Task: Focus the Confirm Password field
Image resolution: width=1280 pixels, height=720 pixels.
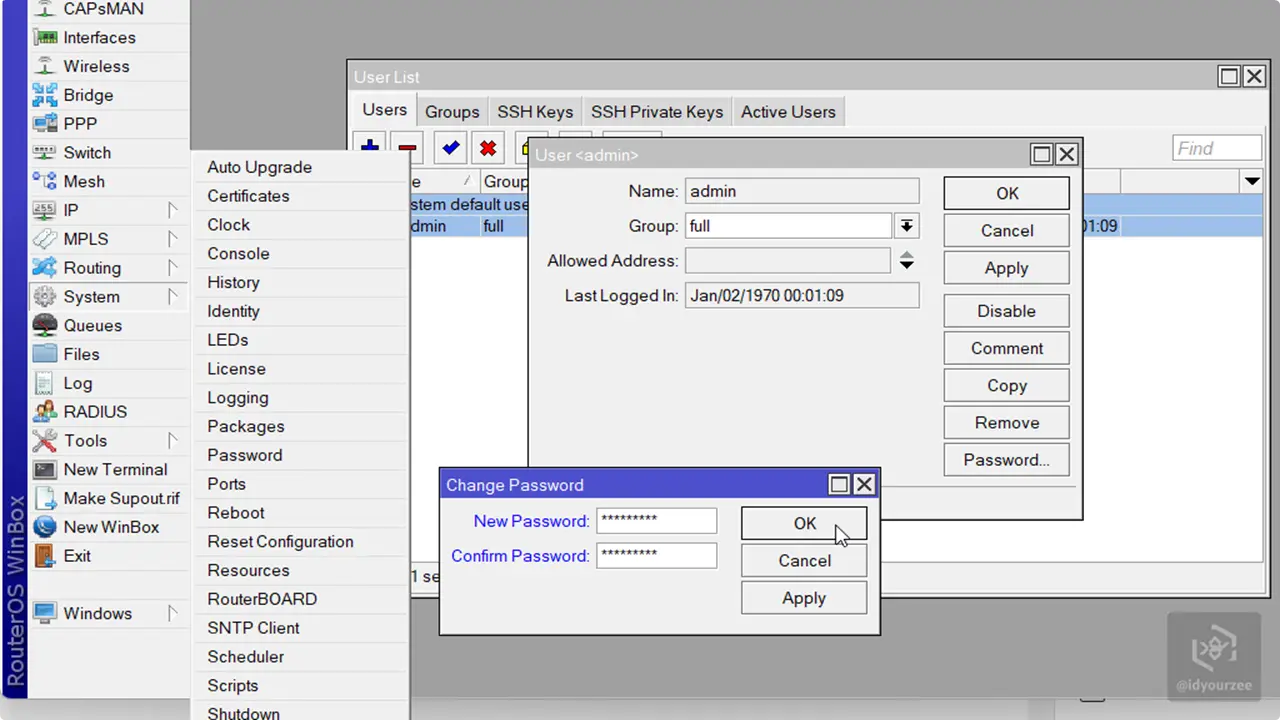Action: coord(657,556)
